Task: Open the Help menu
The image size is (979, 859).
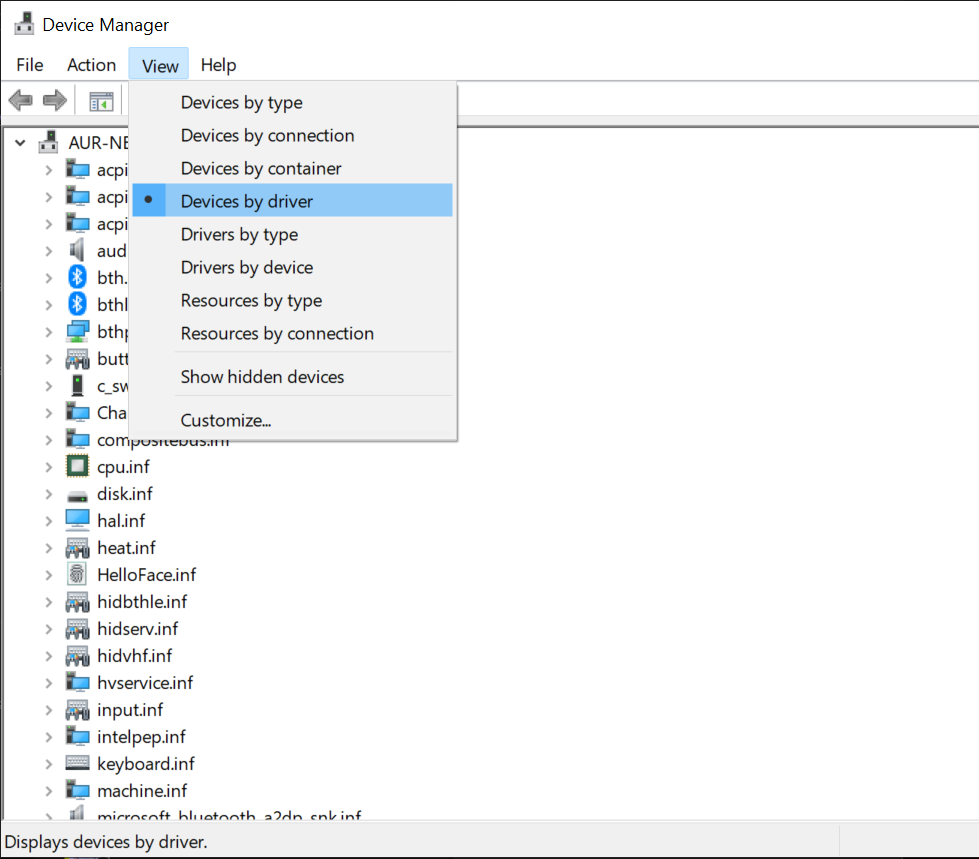Action: 218,65
